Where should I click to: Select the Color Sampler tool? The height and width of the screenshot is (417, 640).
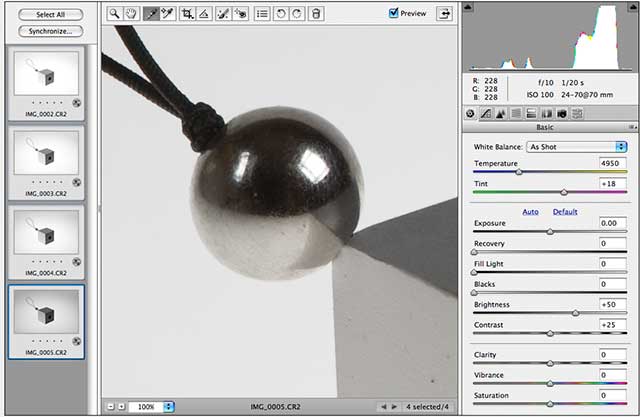tap(167, 14)
